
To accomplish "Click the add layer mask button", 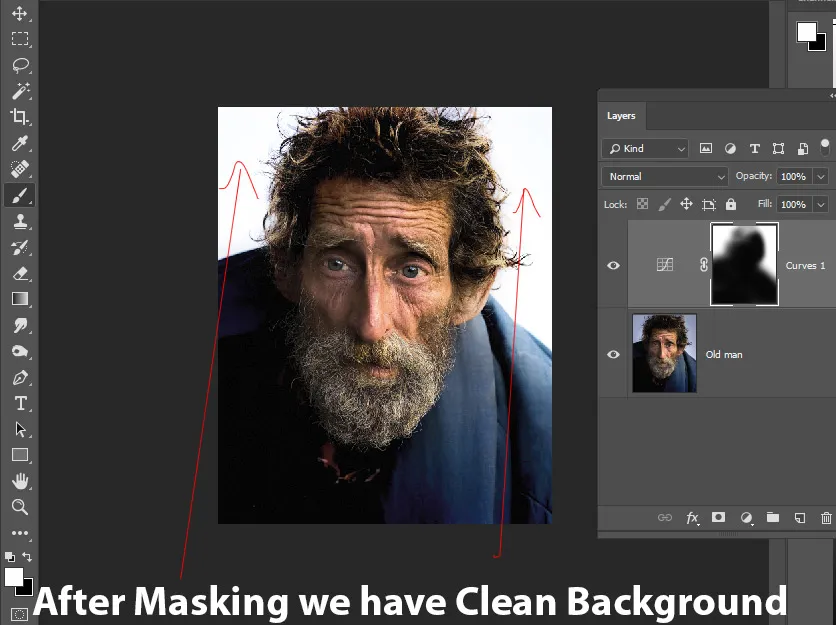I will (x=718, y=517).
